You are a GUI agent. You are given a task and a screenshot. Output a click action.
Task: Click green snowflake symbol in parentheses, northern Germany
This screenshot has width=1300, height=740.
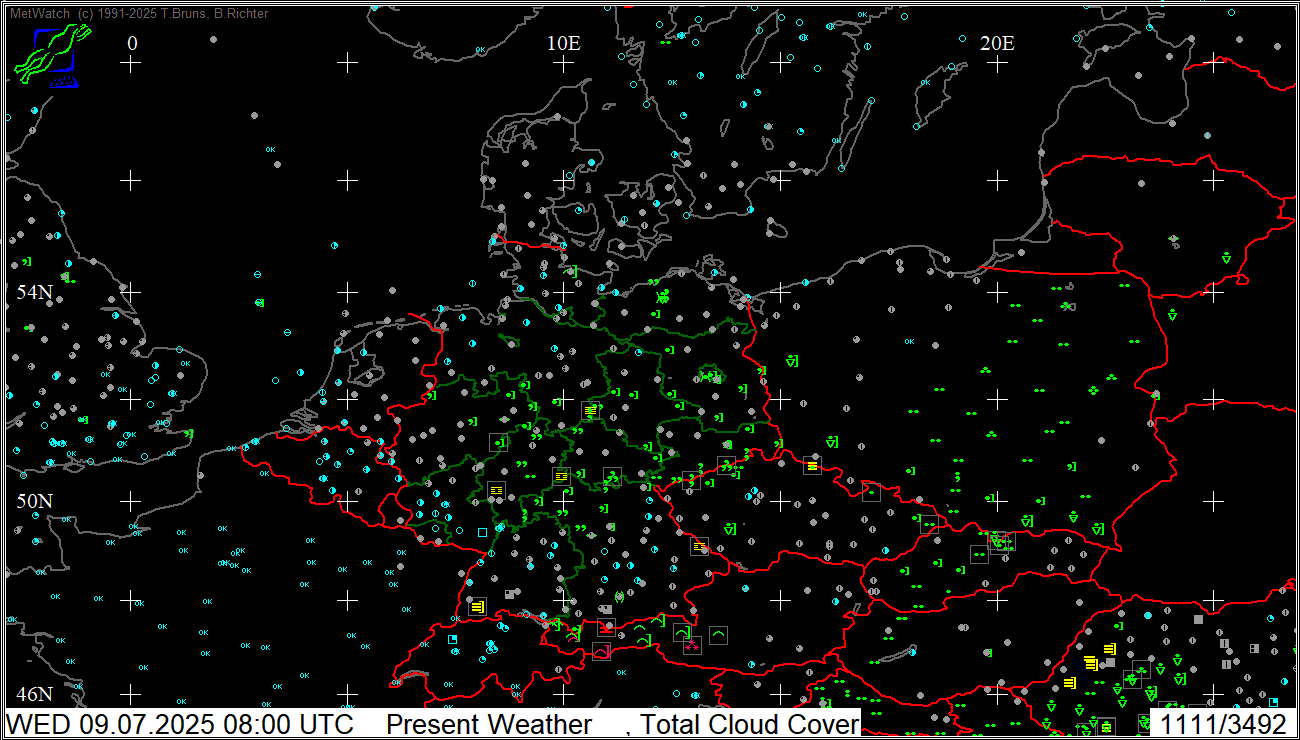(662, 296)
